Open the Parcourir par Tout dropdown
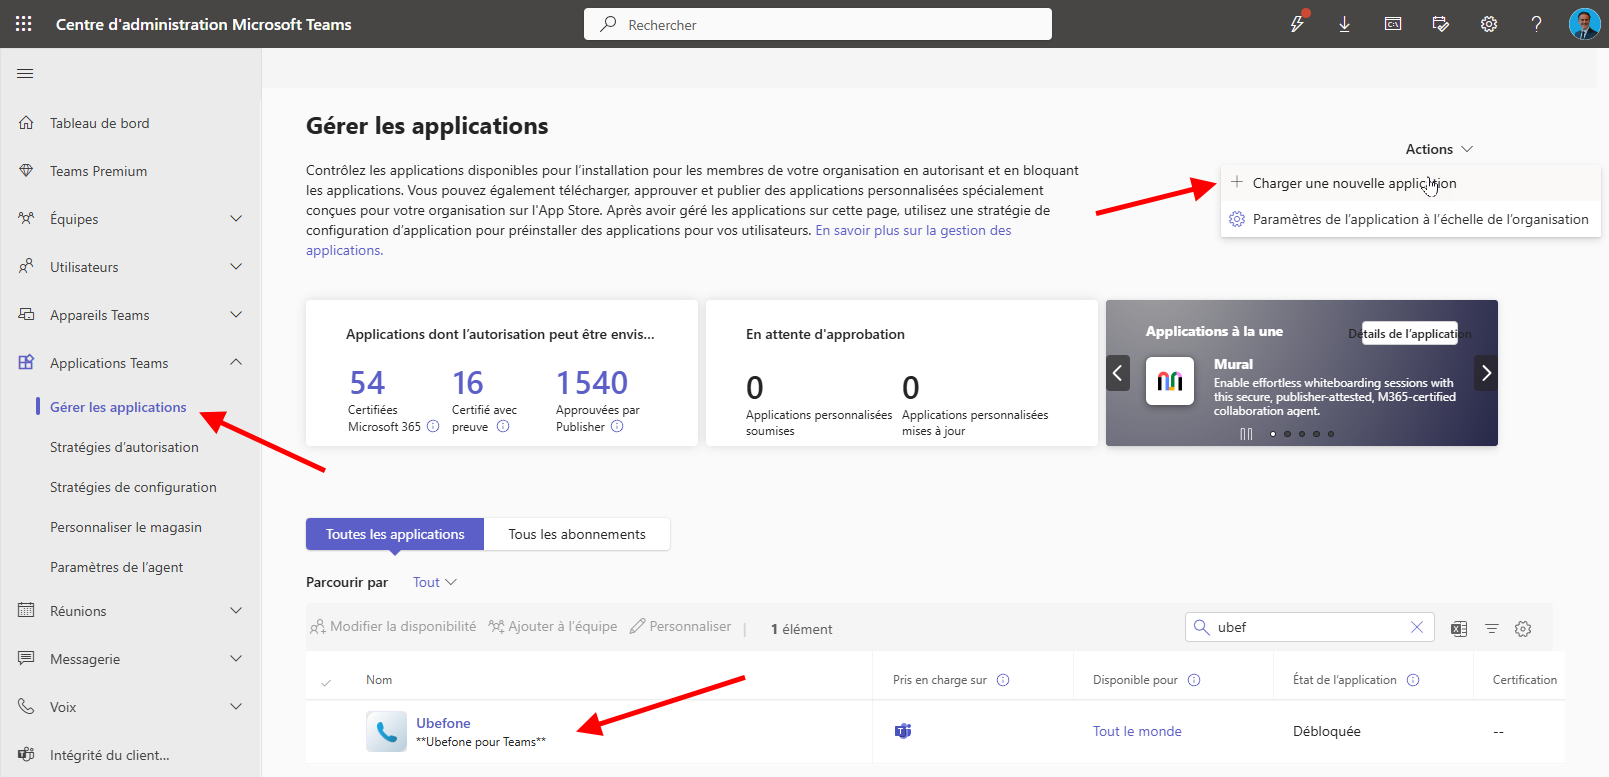Screen dimensions: 1609x777 tap(435, 582)
